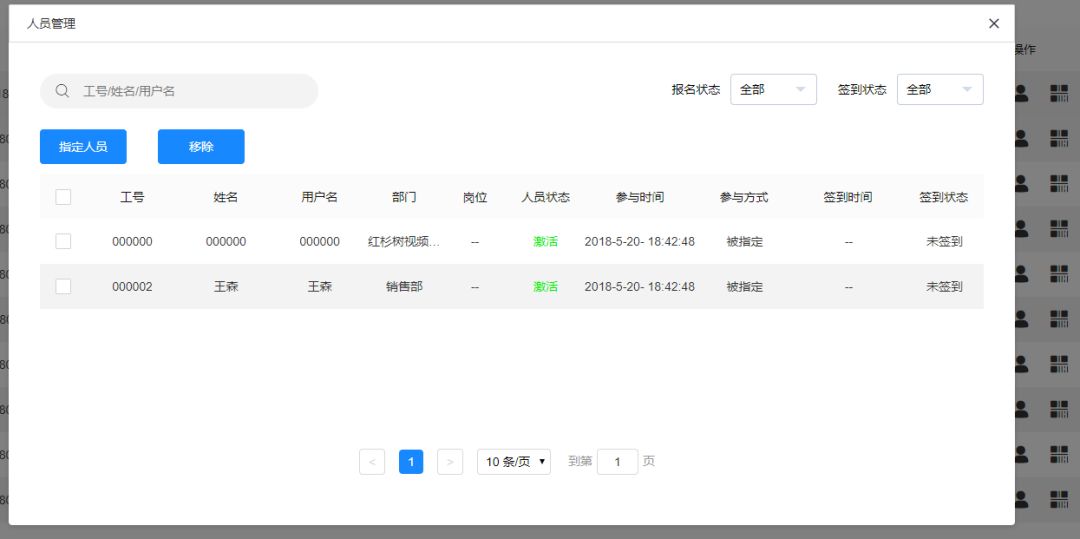Image resolution: width=1080 pixels, height=539 pixels.
Task: Click the 指定人员 button
Action: [x=83, y=147]
